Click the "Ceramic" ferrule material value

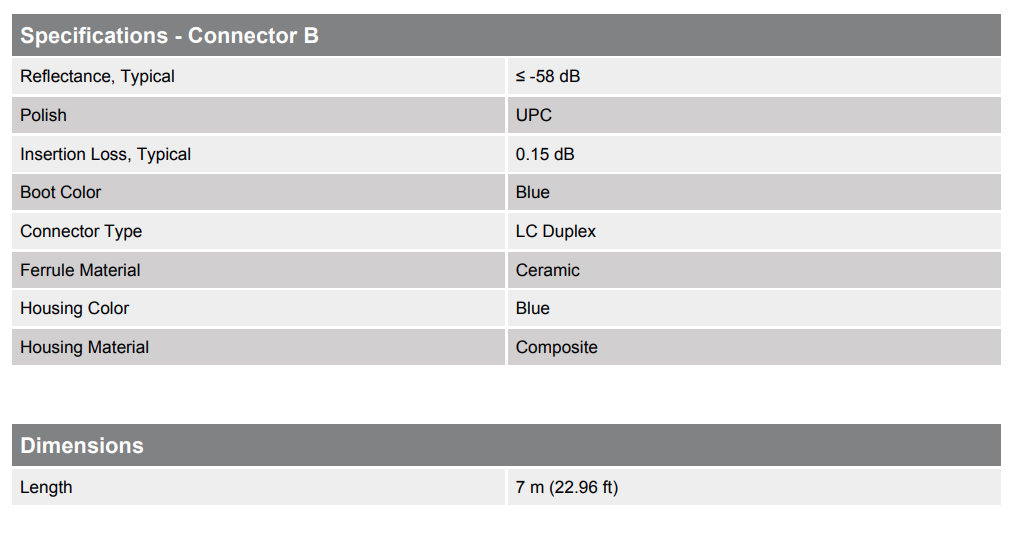click(x=548, y=270)
